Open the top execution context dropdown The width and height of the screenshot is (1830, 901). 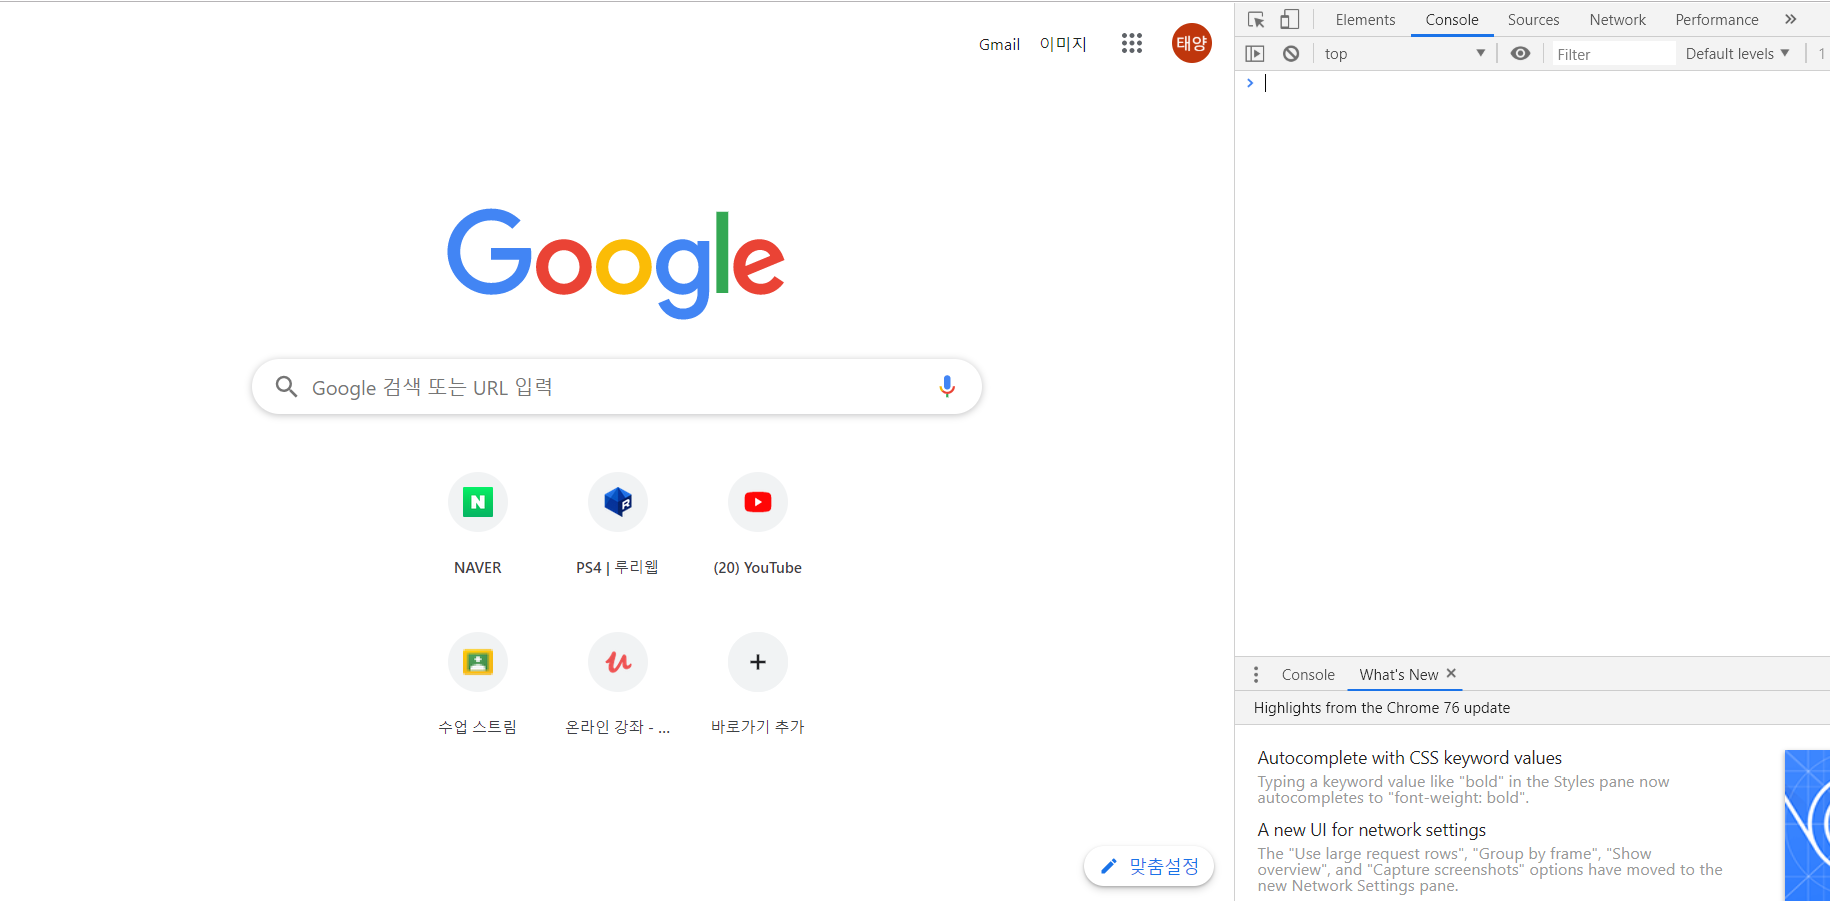point(1404,54)
